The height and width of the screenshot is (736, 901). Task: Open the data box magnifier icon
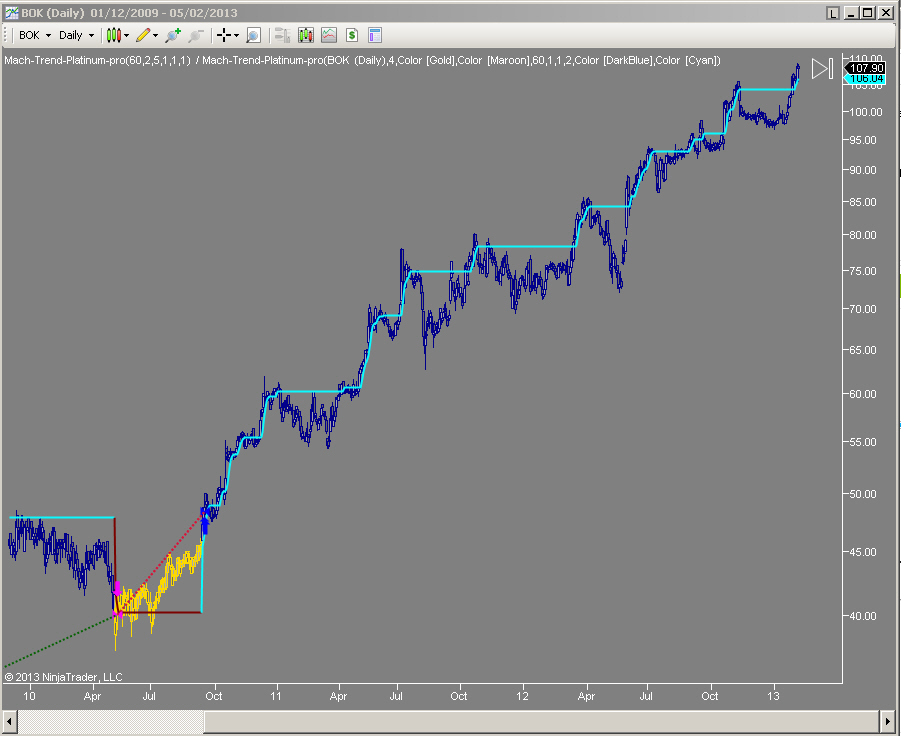click(253, 35)
